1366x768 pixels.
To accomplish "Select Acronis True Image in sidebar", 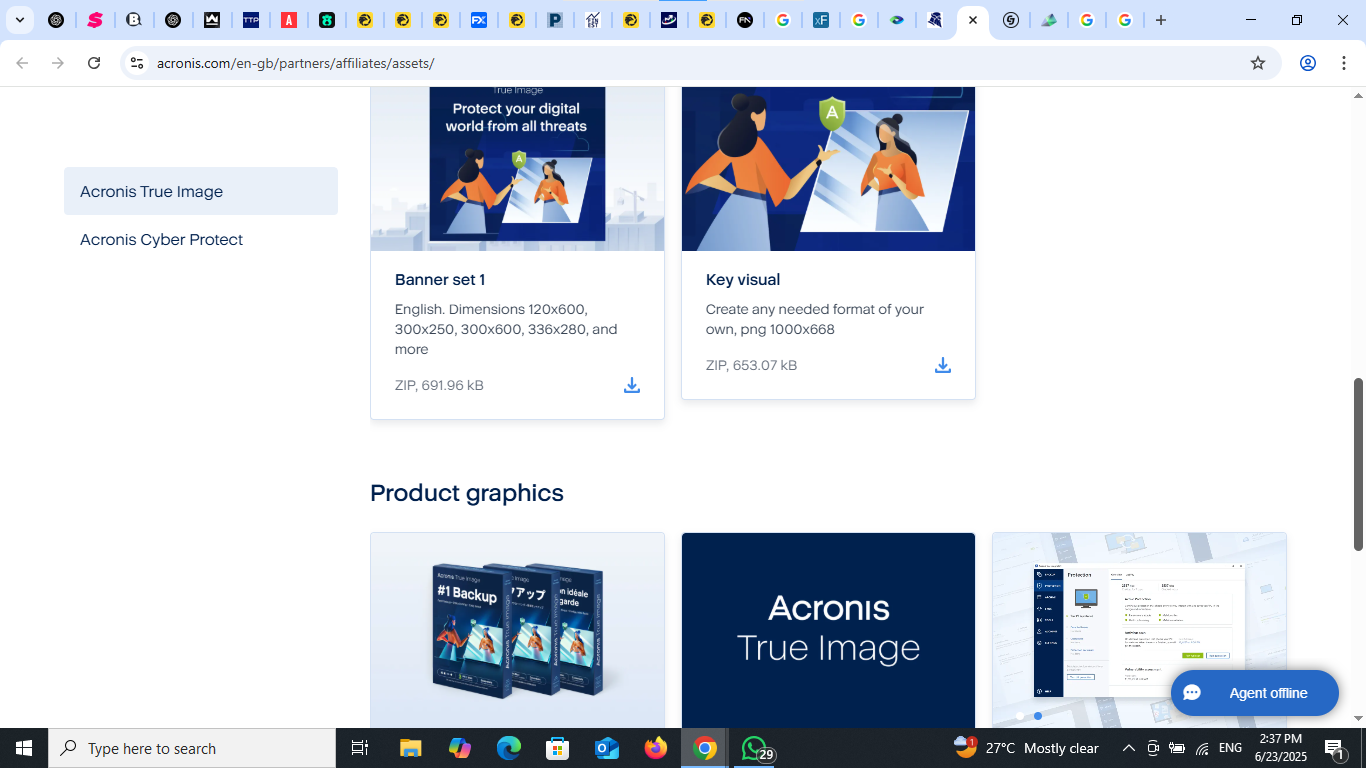I will point(201,191).
